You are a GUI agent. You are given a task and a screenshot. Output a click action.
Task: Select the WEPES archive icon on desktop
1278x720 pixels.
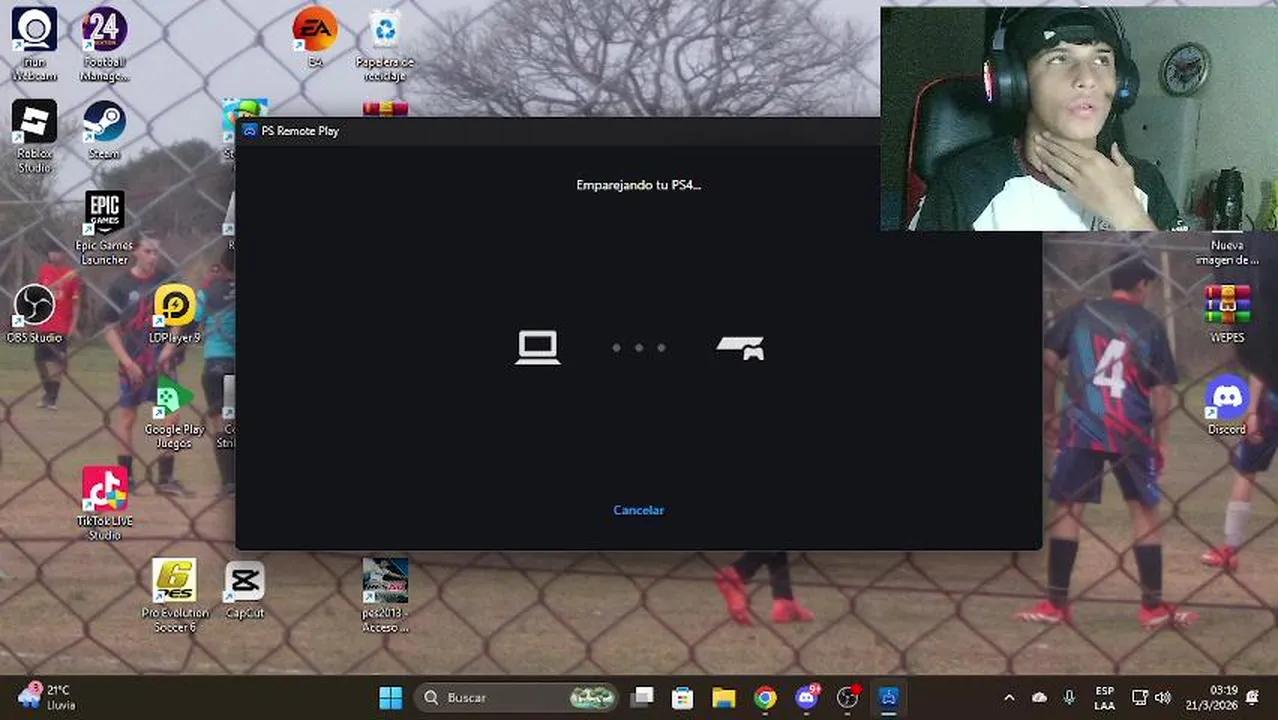1227,314
